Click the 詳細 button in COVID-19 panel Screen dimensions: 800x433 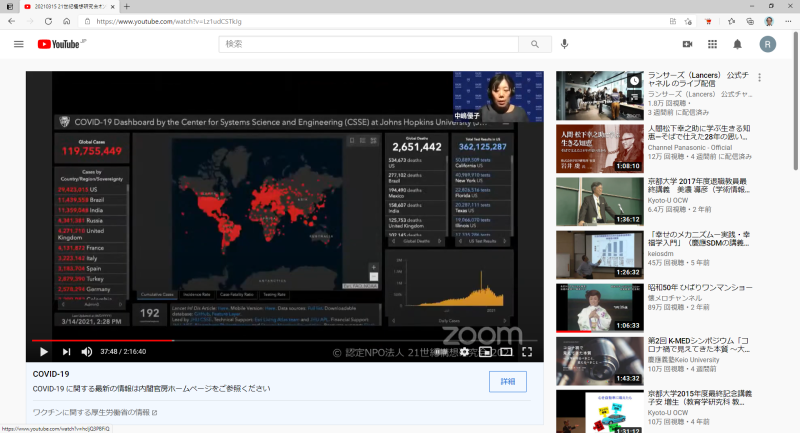pos(508,381)
